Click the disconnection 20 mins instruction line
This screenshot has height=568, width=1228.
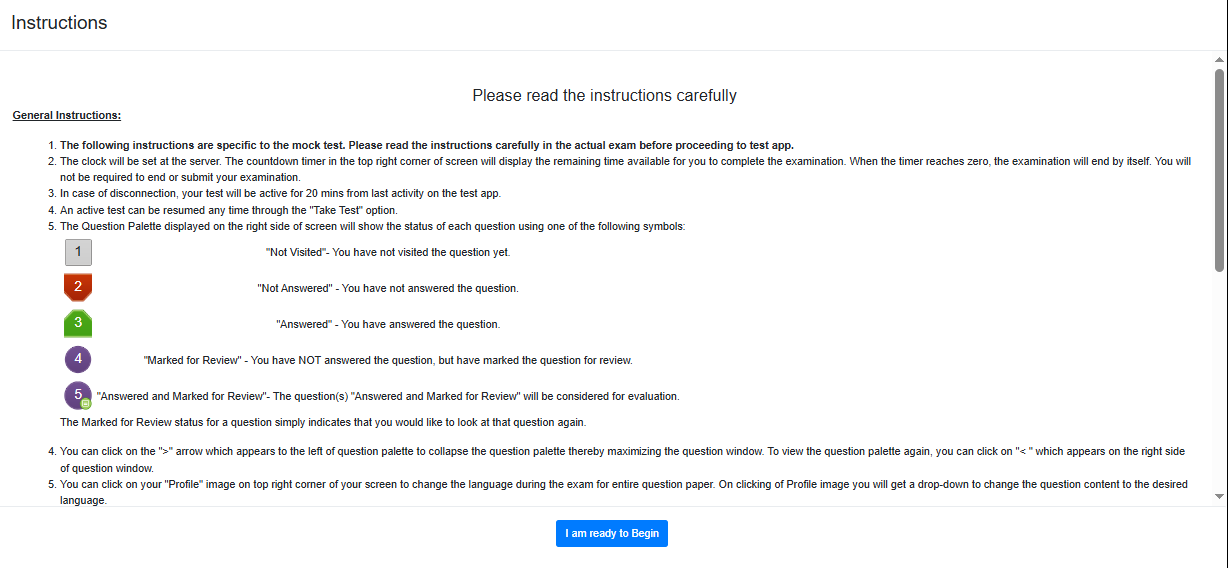pyautogui.click(x=280, y=194)
